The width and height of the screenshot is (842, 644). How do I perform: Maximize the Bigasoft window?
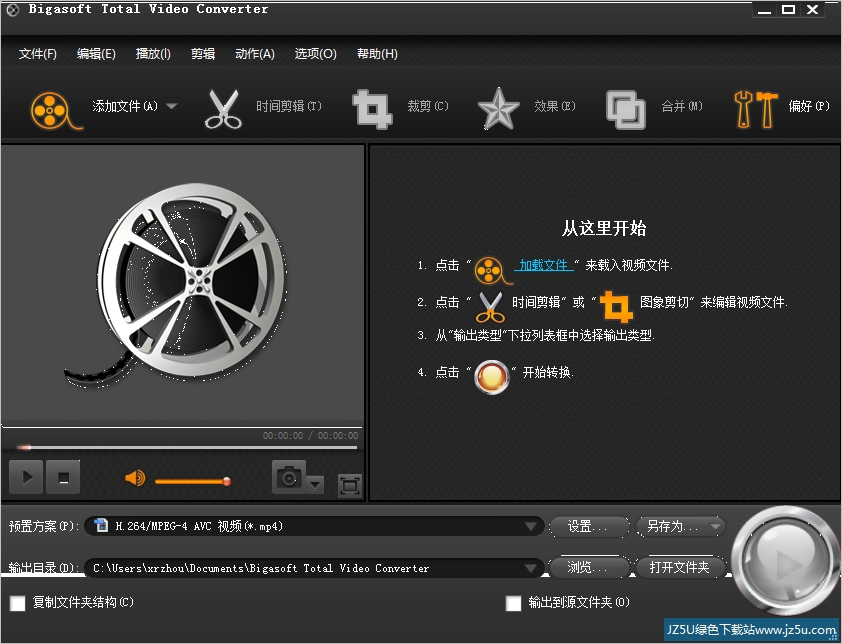point(788,10)
